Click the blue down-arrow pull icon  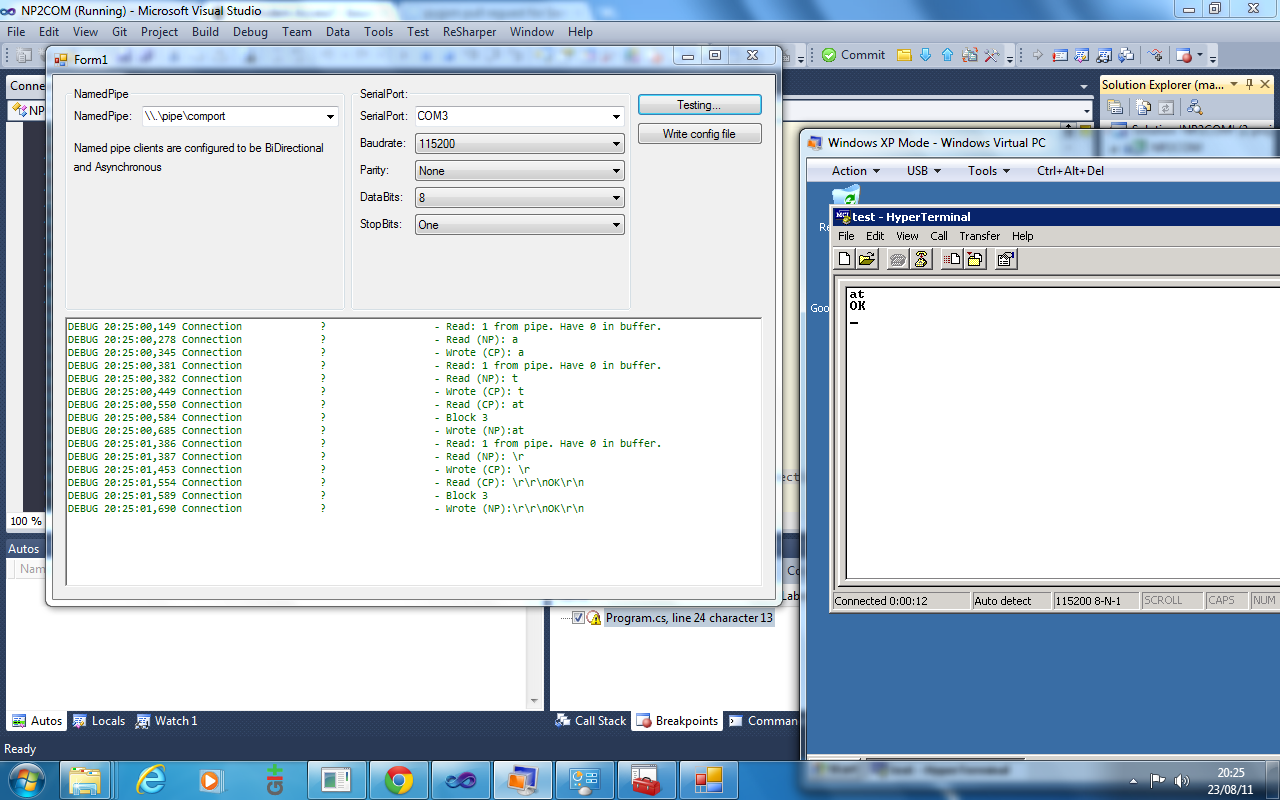pyautogui.click(x=926, y=55)
